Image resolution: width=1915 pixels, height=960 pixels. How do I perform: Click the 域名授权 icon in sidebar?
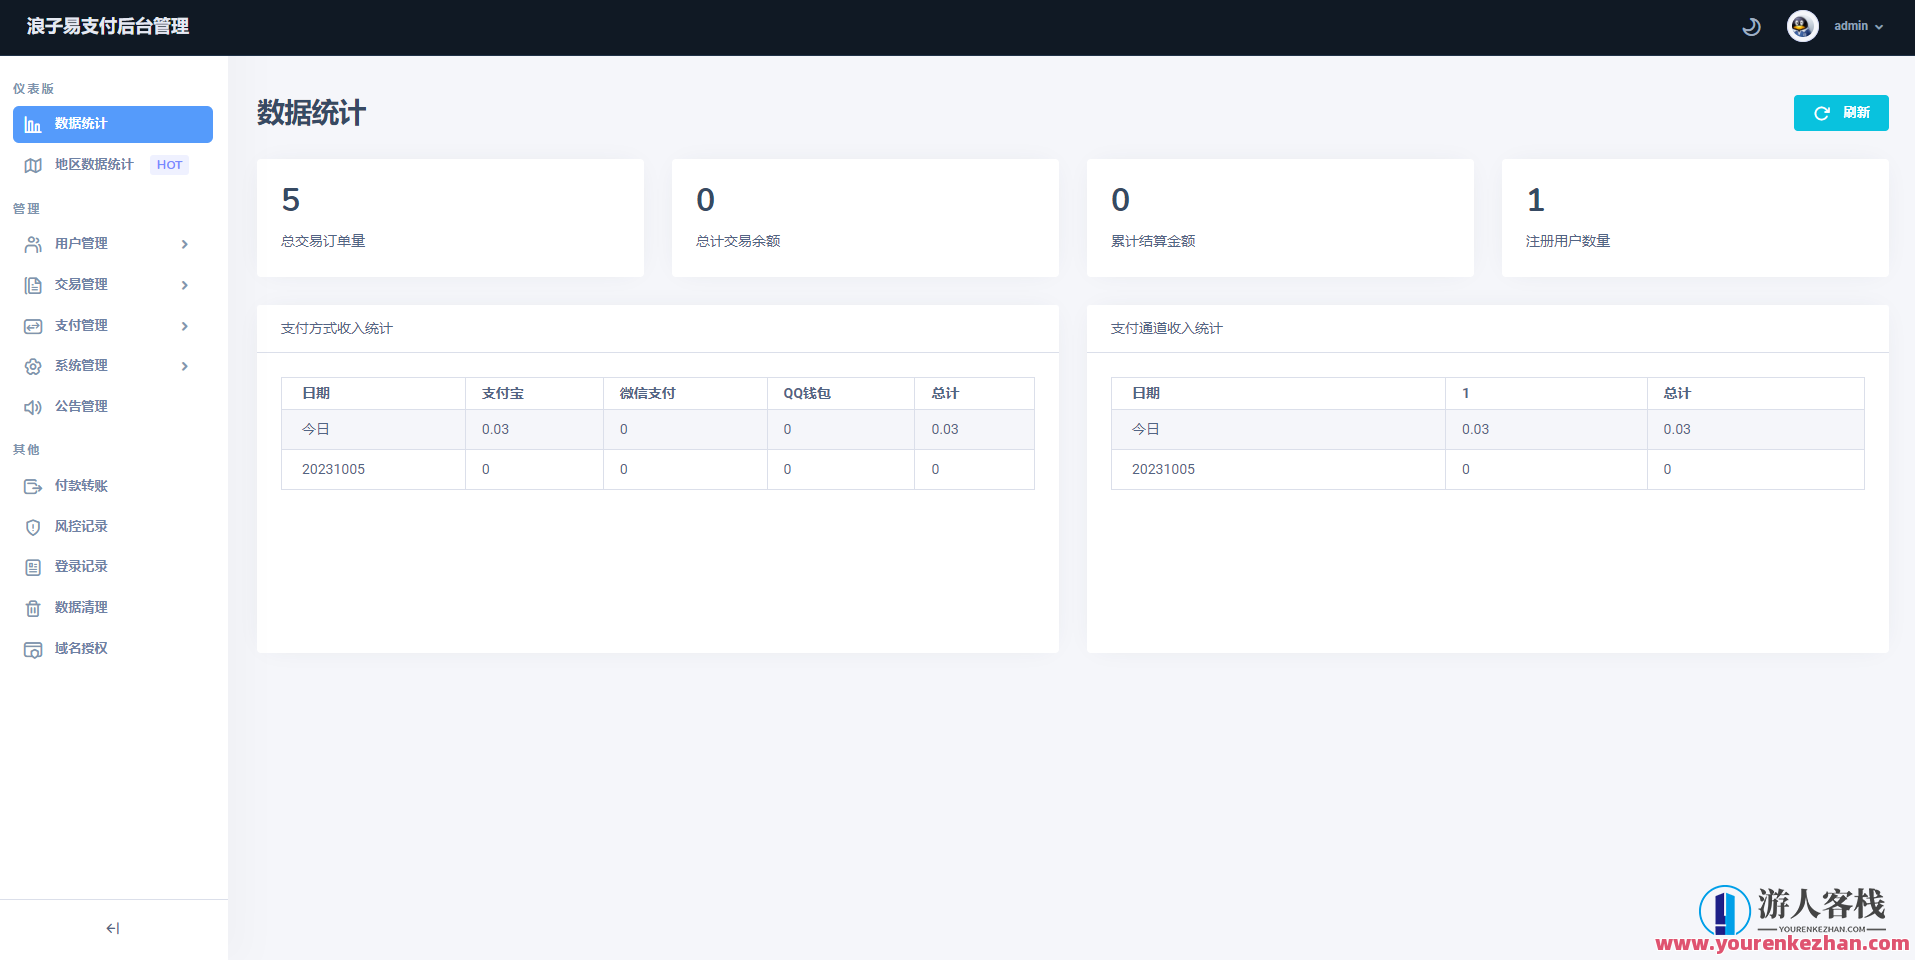[33, 649]
